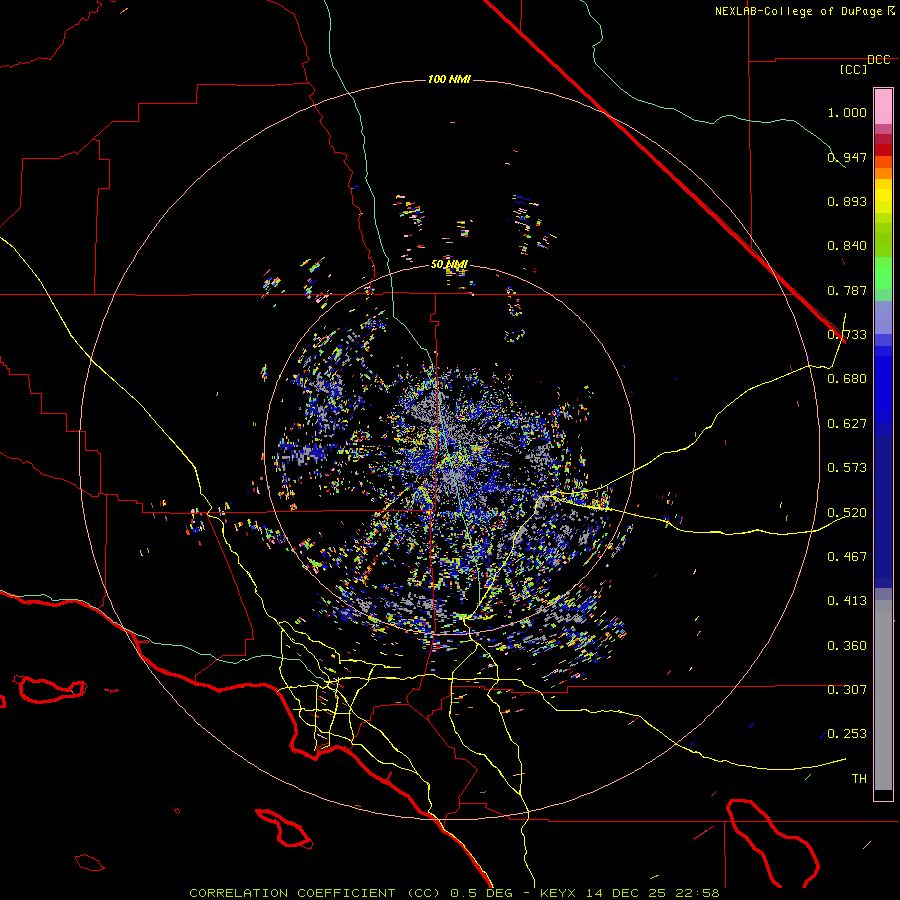Screen dimensions: 900x900
Task: Click the 14 DEC 25 date text
Action: [628, 893]
